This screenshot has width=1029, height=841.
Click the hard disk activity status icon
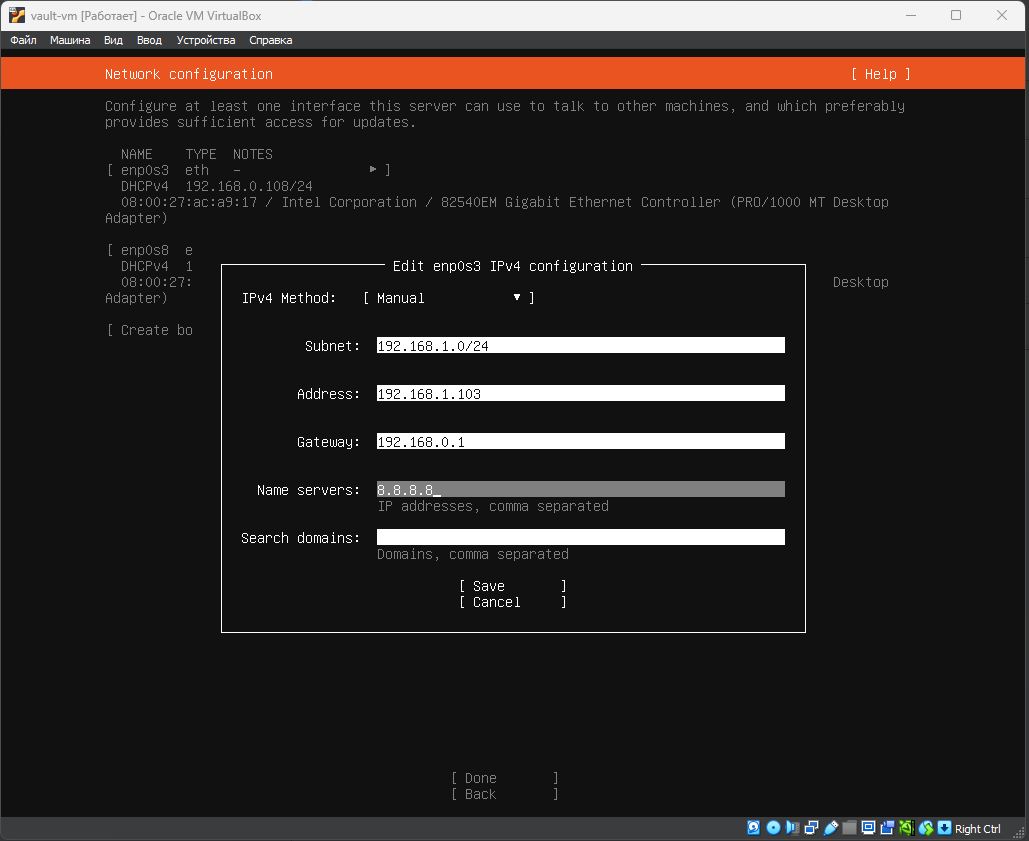(754, 828)
